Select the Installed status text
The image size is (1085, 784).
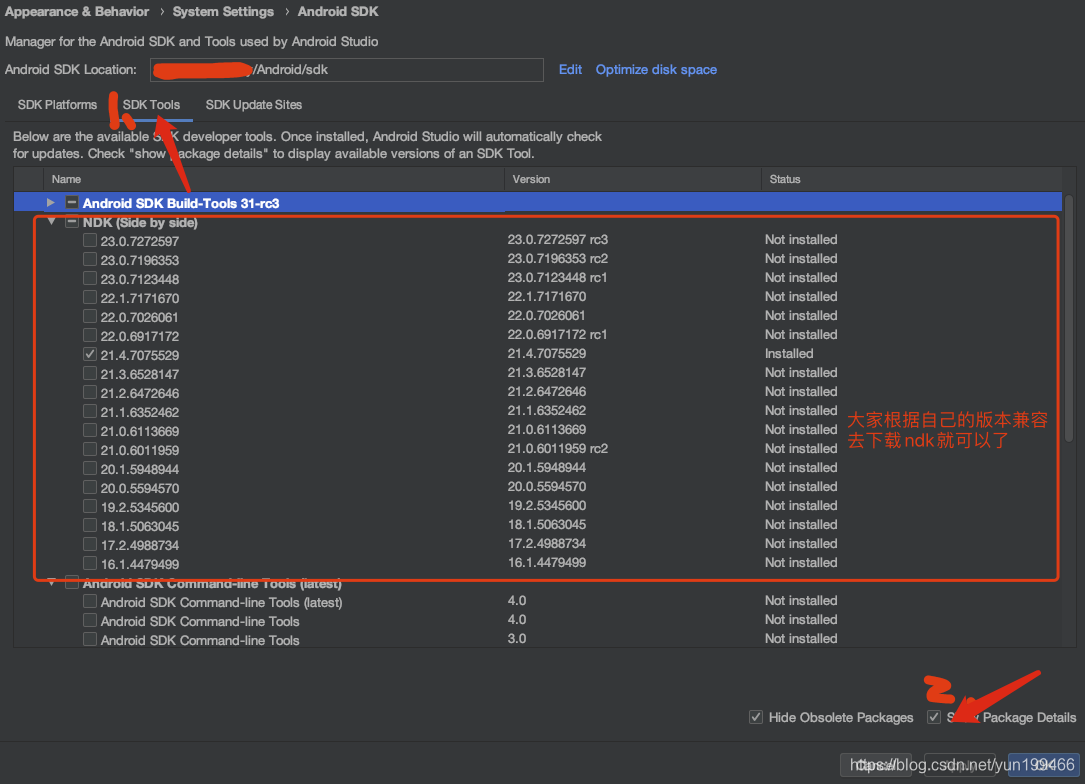(x=789, y=354)
